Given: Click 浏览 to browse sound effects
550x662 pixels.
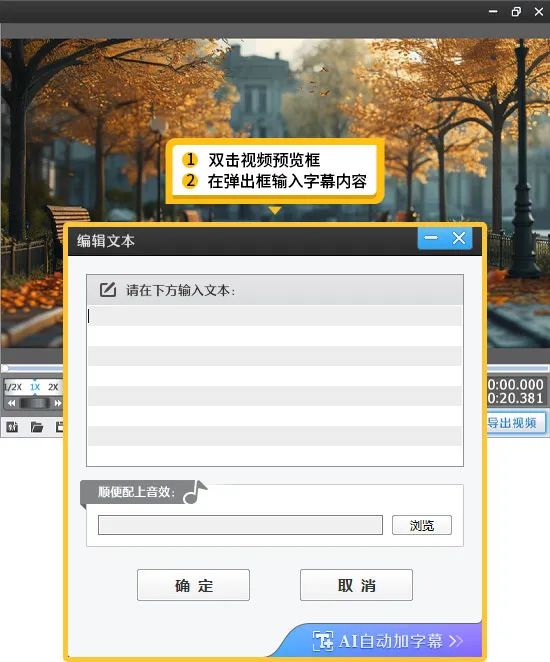Looking at the screenshot, I should [422, 525].
